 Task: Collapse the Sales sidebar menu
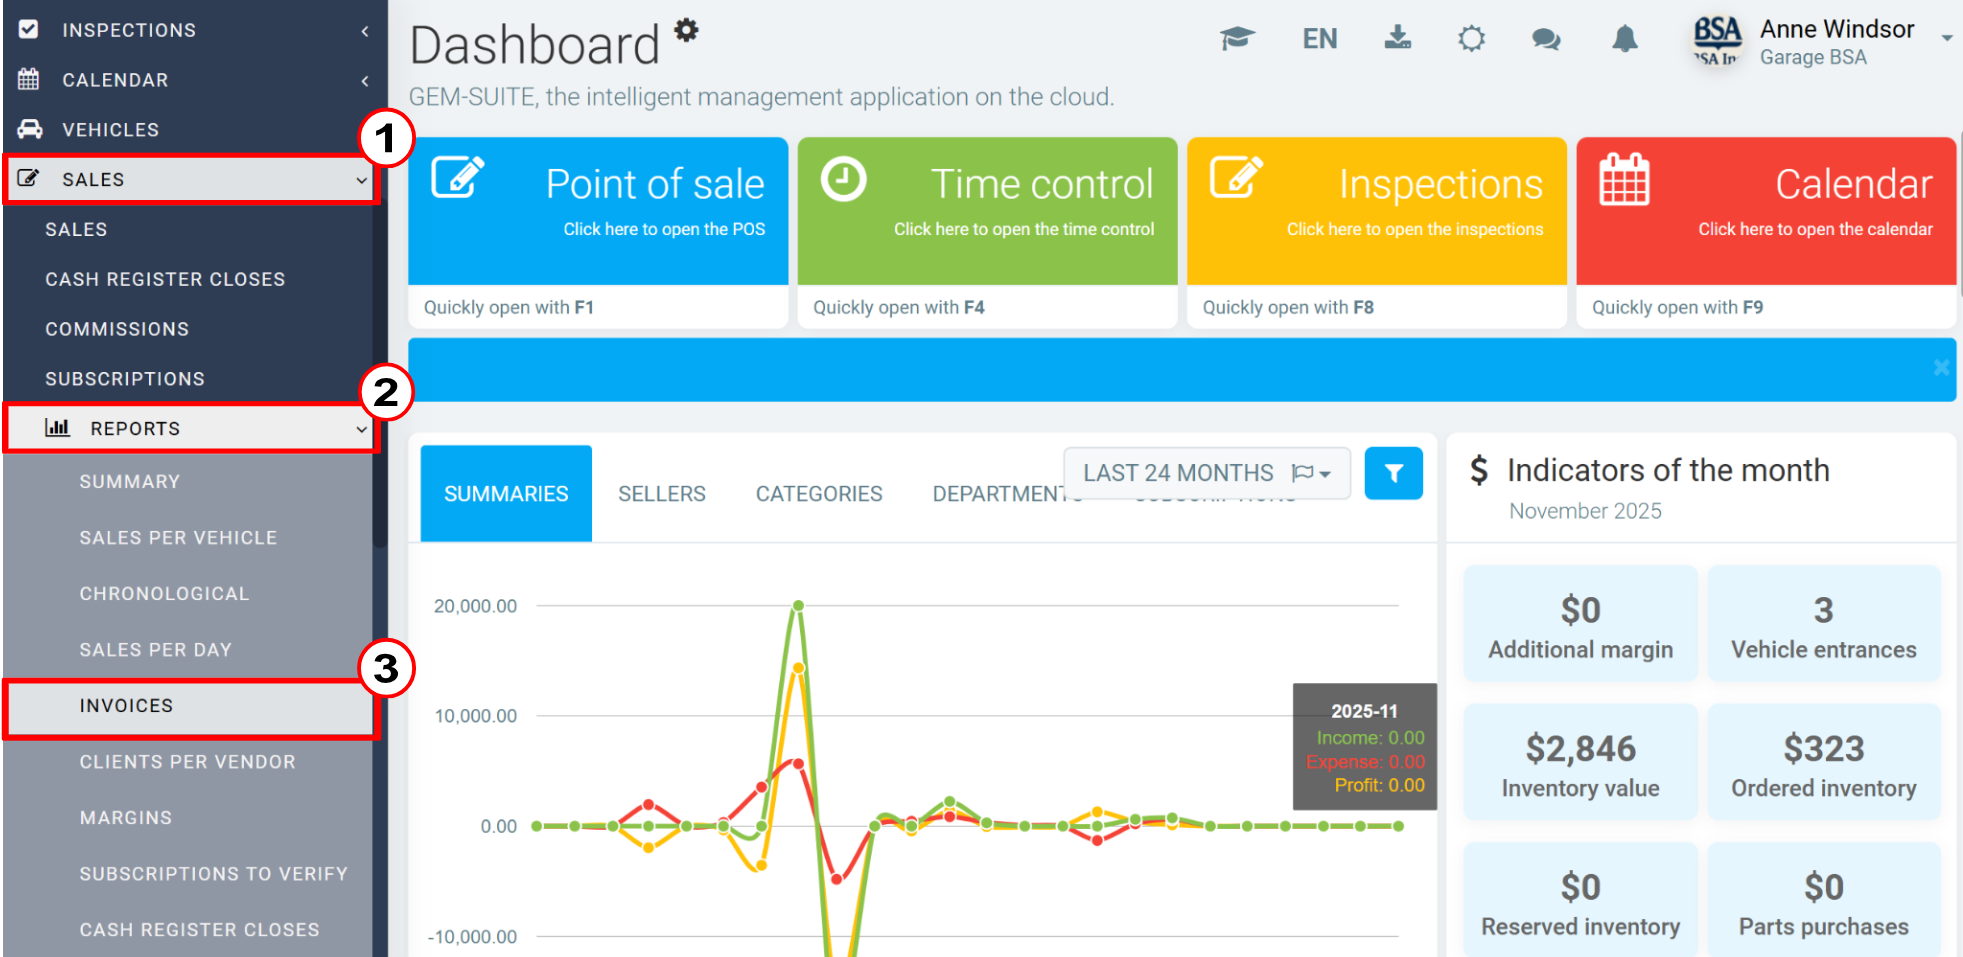(191, 179)
